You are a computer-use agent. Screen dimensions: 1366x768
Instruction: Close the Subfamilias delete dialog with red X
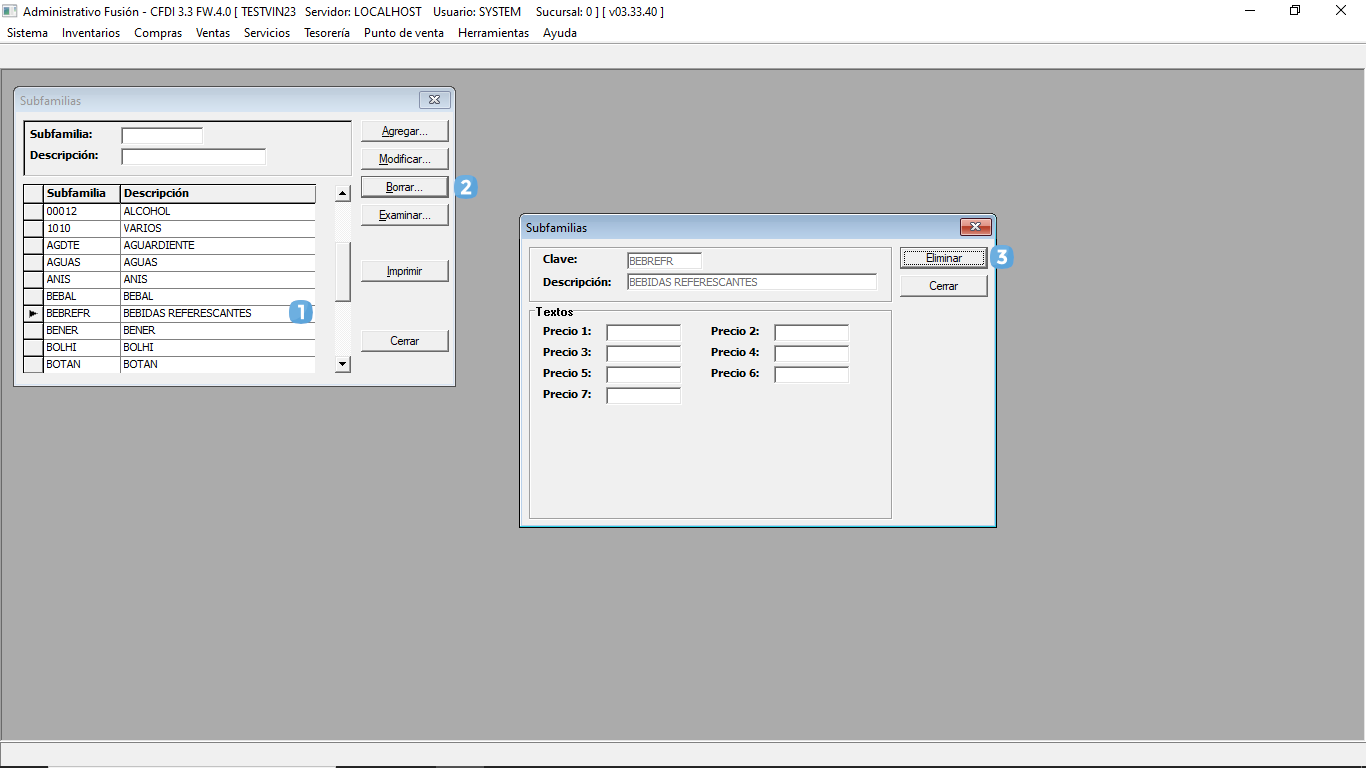[976, 227]
